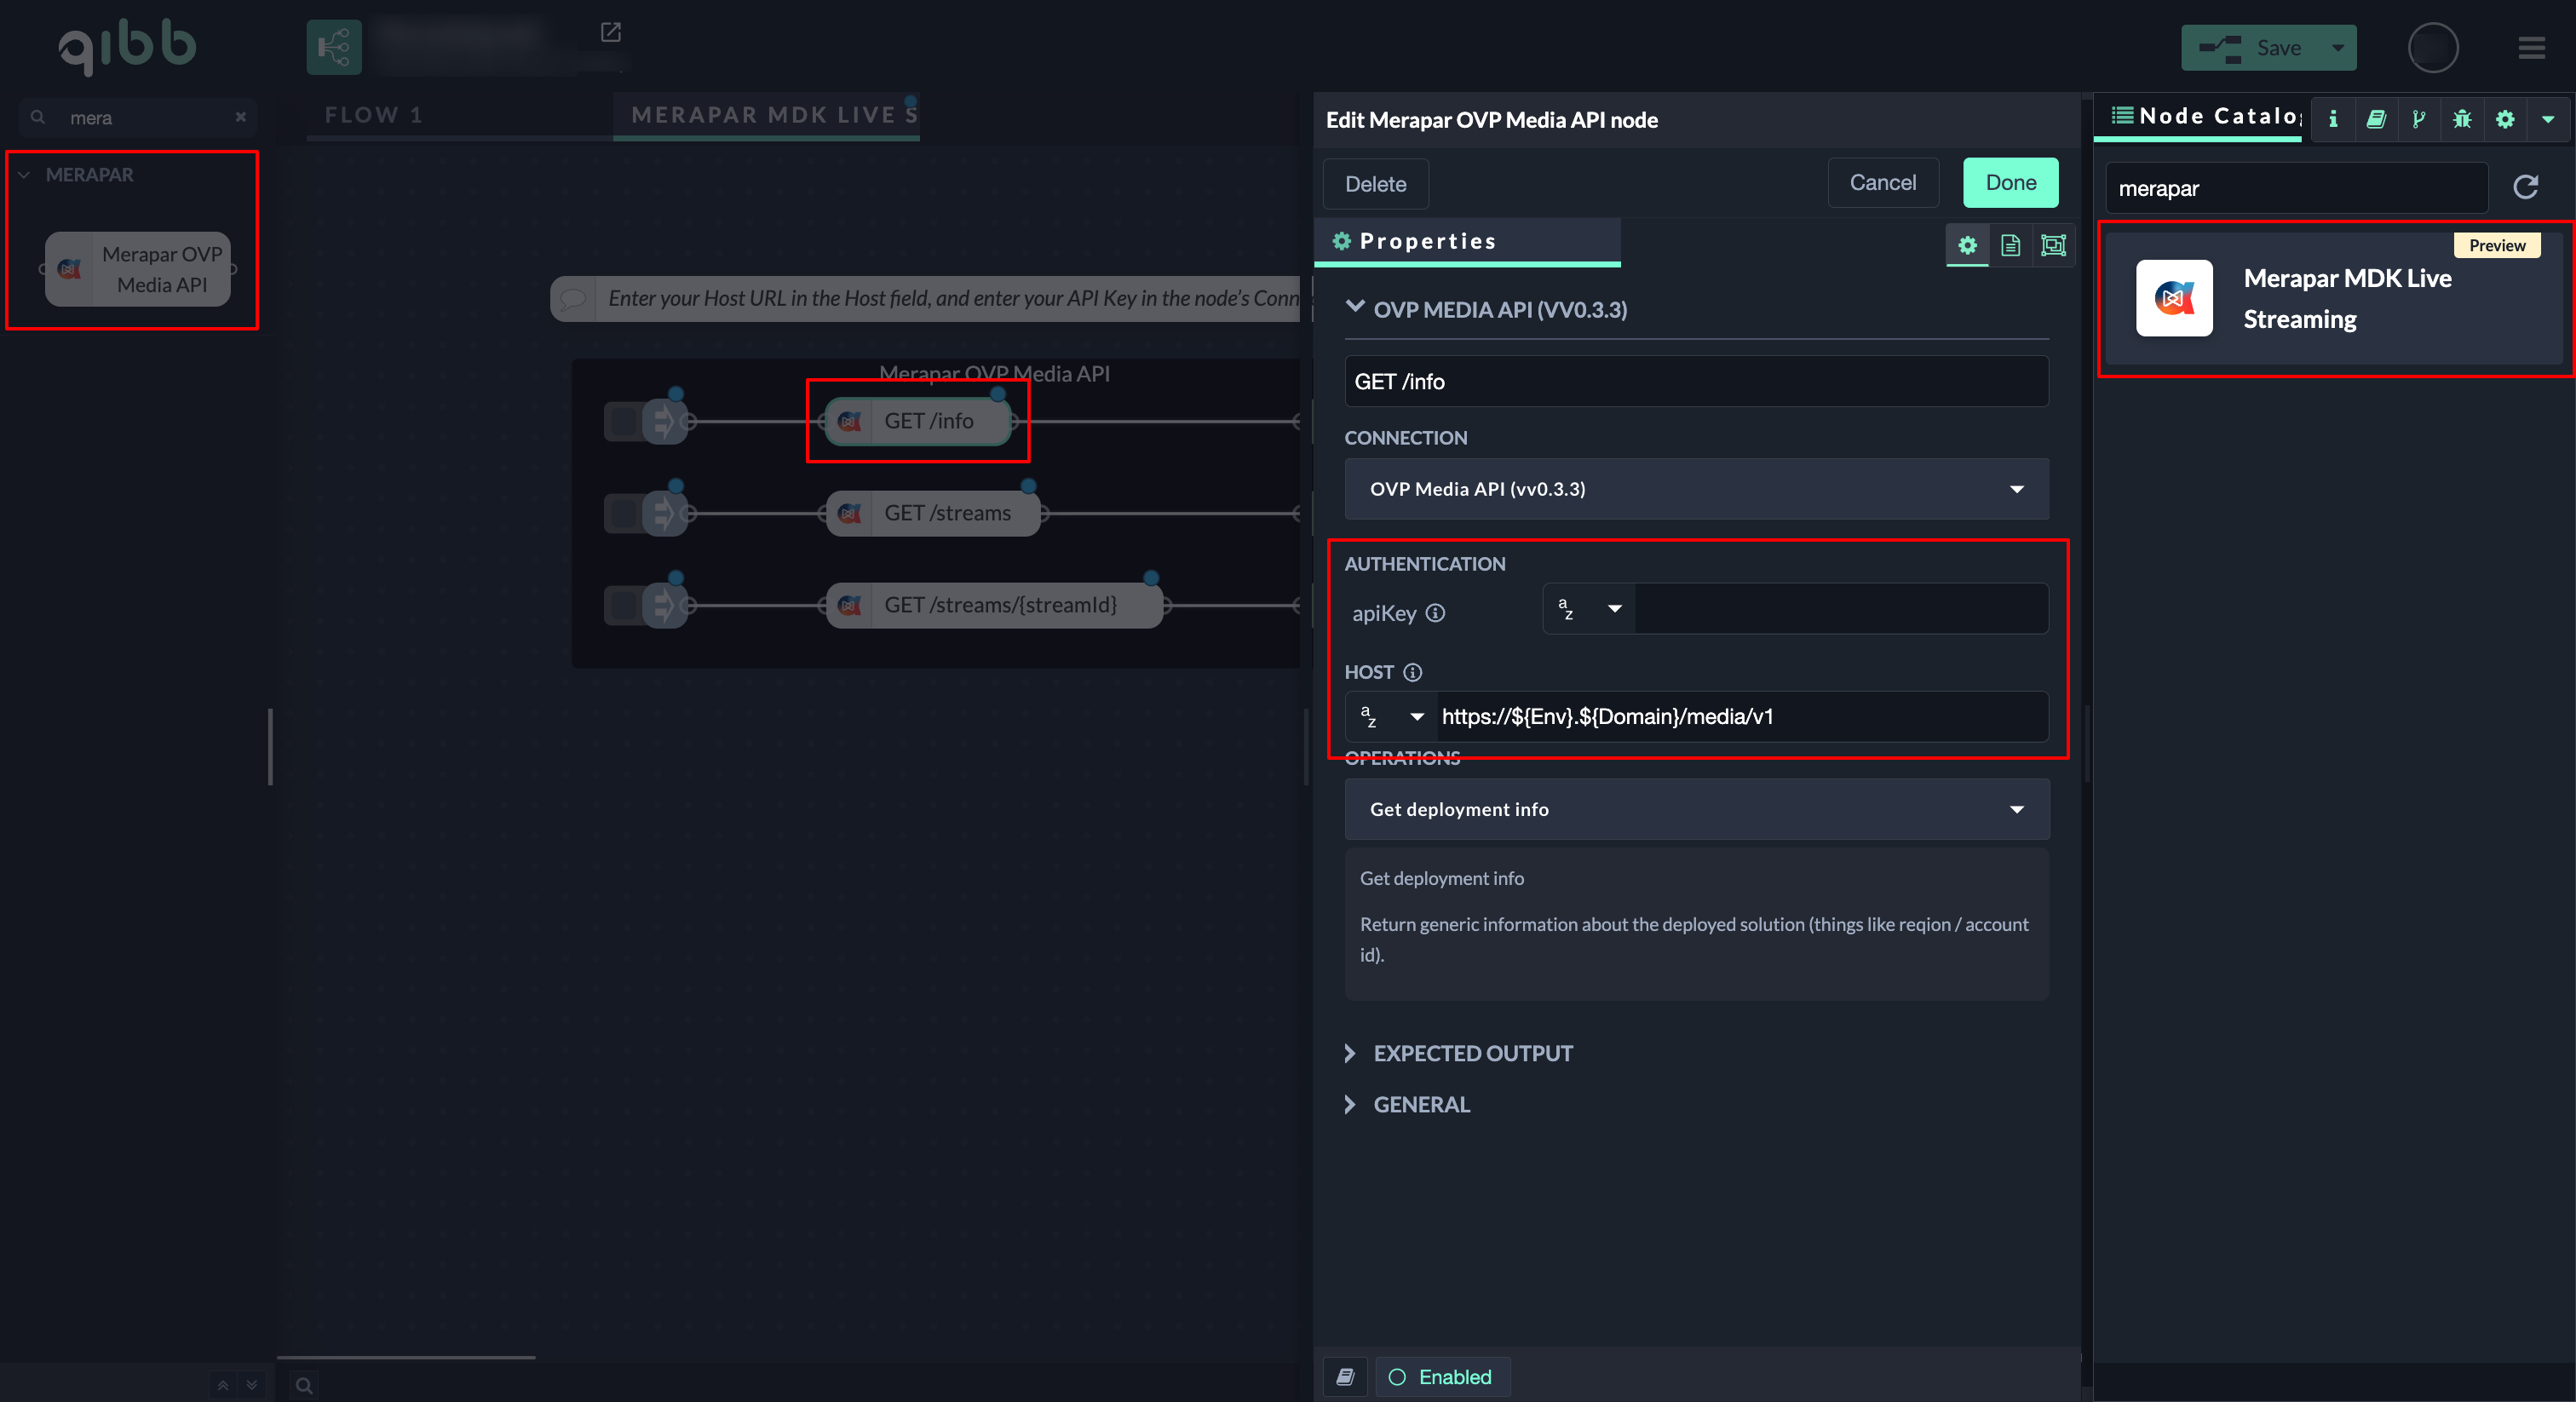Open the Connection dropdown
The height and width of the screenshot is (1402, 2576).
coord(1696,489)
